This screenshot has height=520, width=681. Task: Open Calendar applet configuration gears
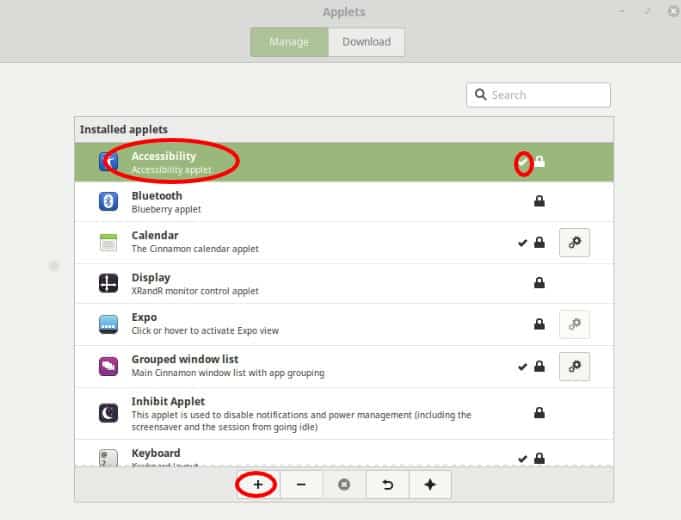[x=574, y=242]
